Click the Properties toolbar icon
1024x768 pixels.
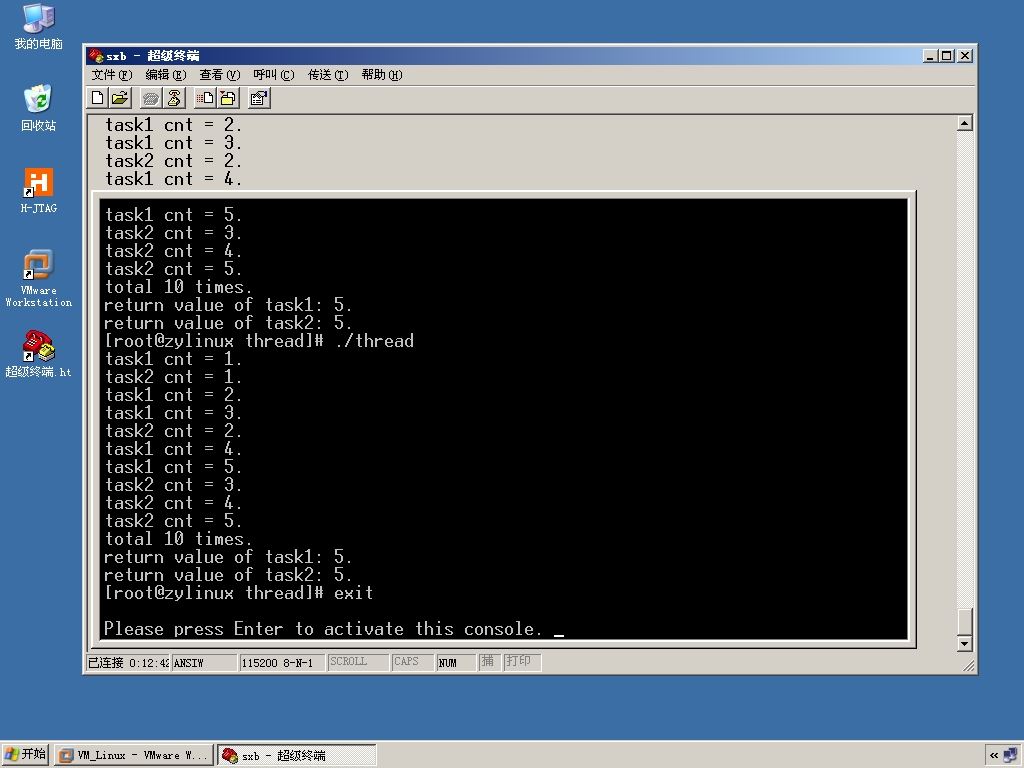pos(259,99)
